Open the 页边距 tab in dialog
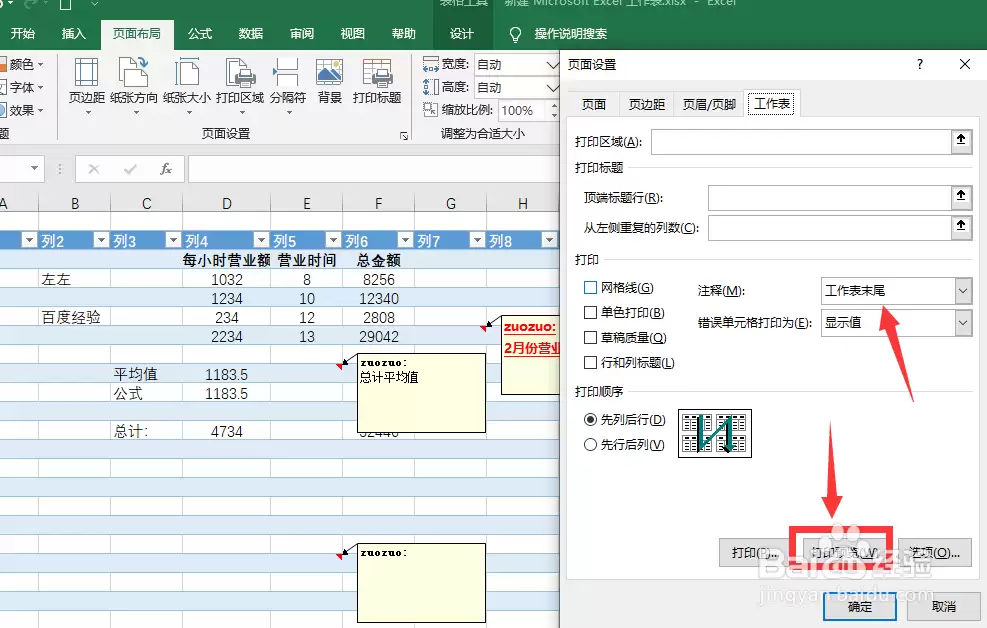987x628 pixels. click(x=646, y=104)
